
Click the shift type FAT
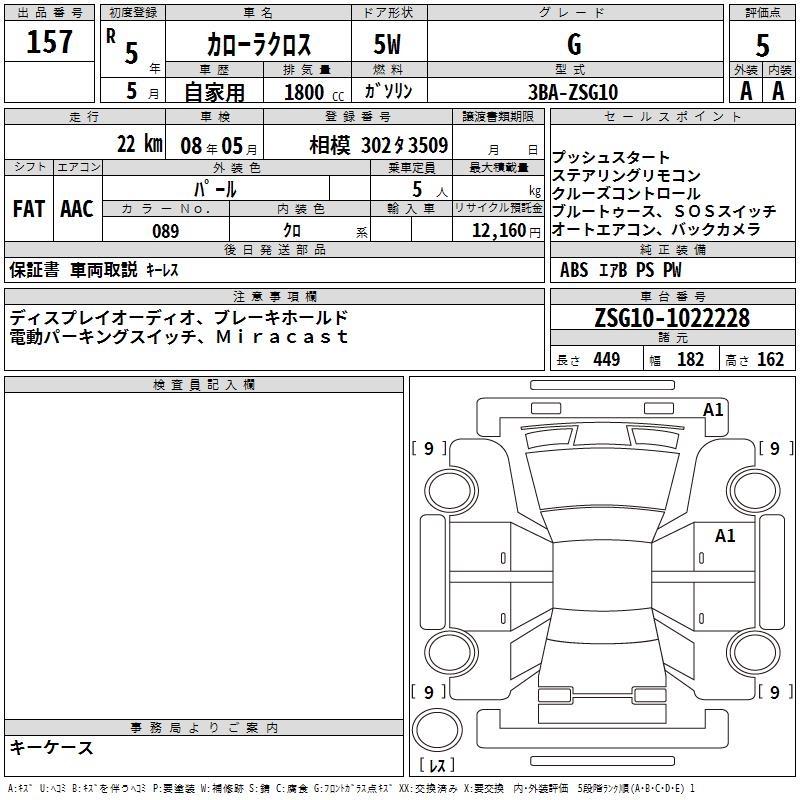(x=29, y=209)
